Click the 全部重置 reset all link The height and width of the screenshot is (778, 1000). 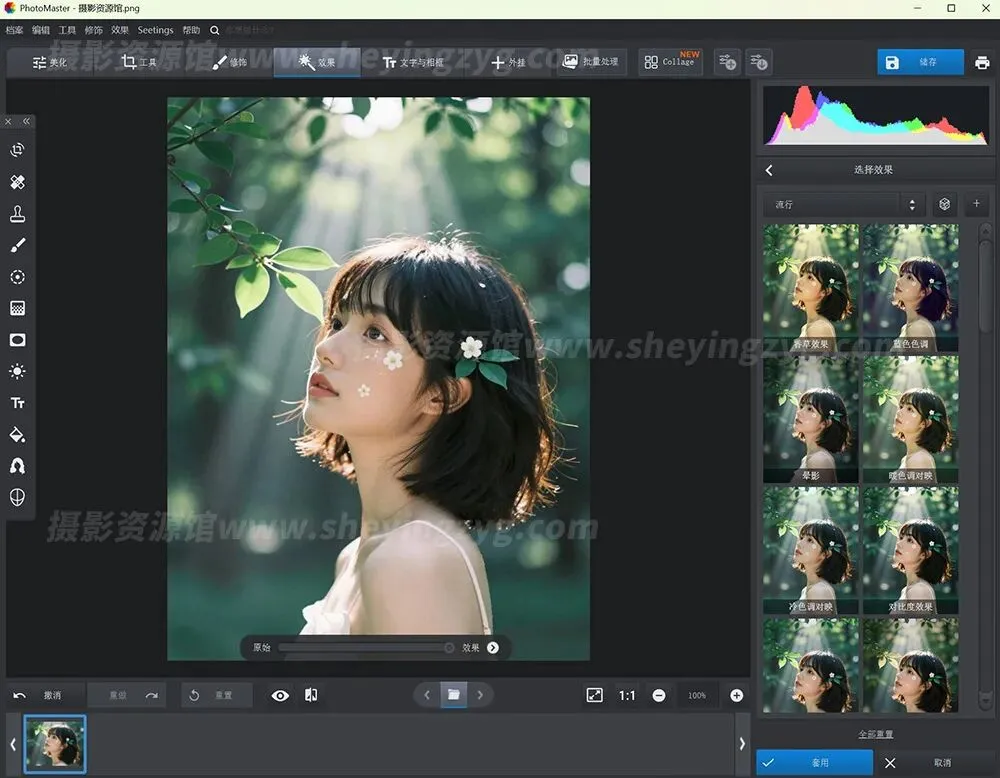point(876,734)
